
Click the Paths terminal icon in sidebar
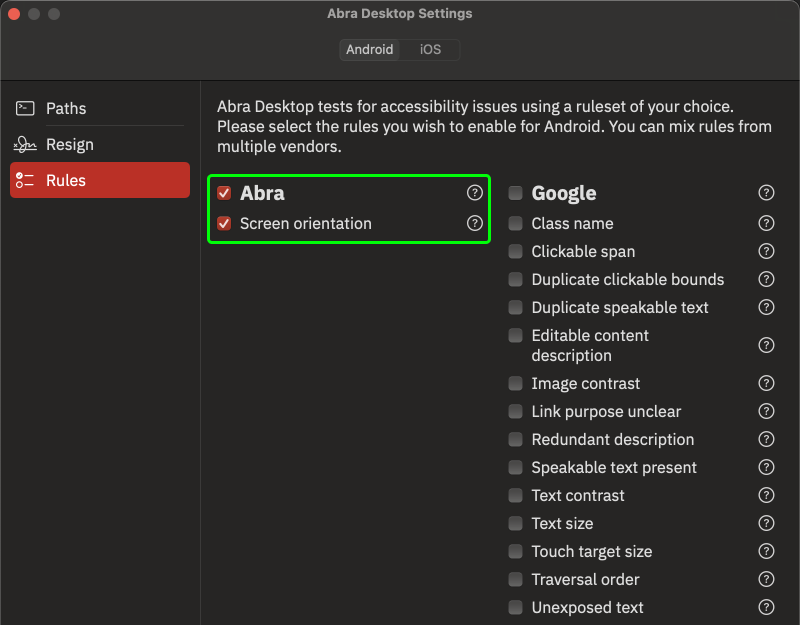point(25,108)
